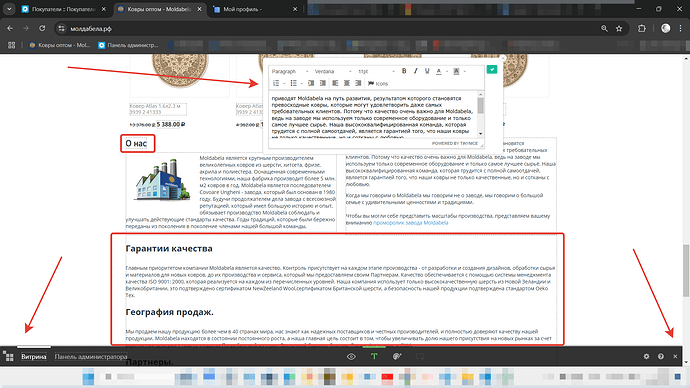Viewport: 690px width, 388px height.
Task: Align text to center in the editor
Action: click(x=347, y=83)
